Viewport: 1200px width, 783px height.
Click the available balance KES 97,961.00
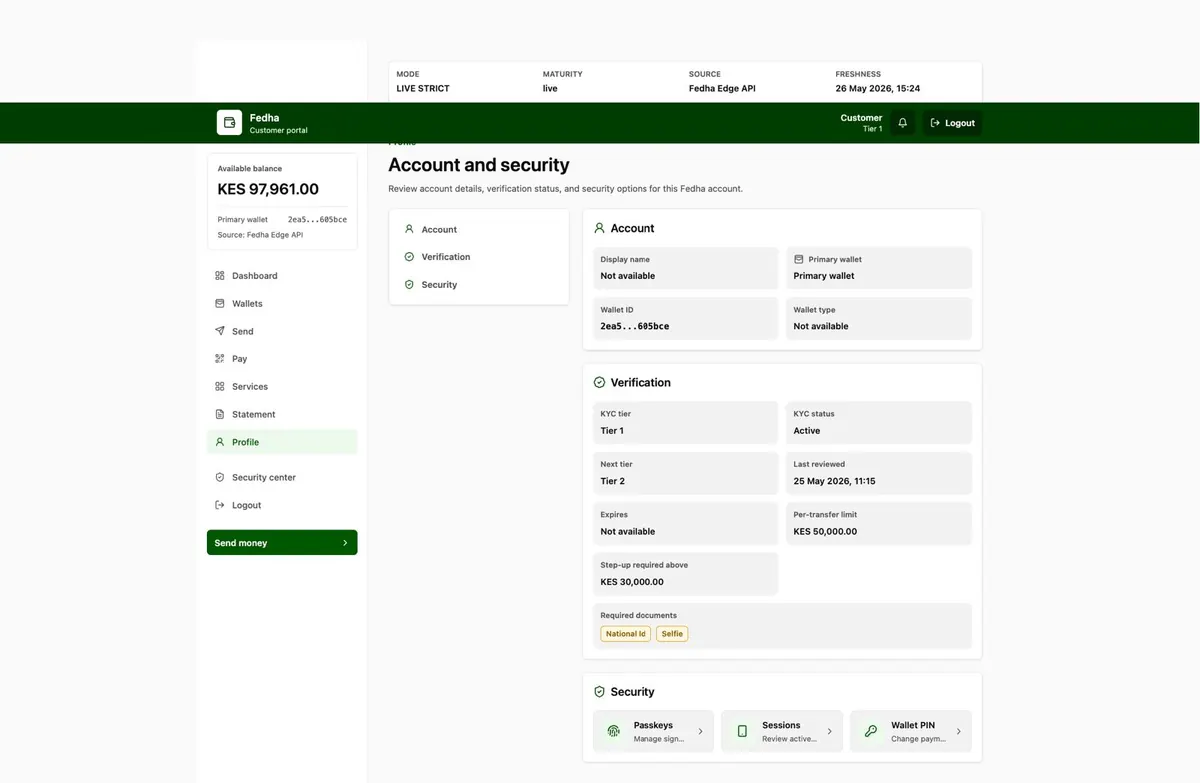click(x=268, y=189)
